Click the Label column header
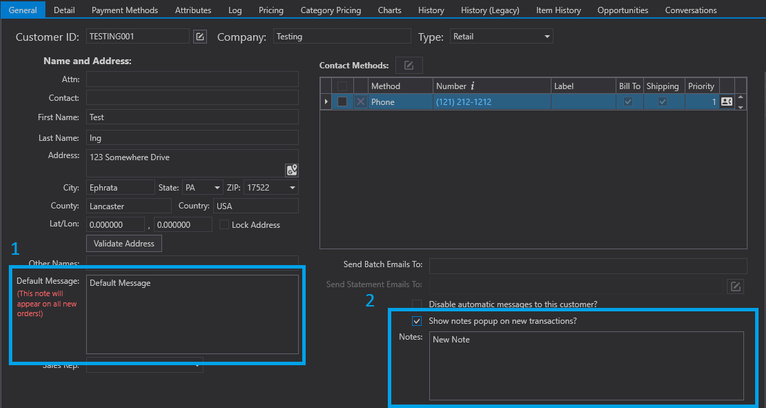Viewport: 766px width, 408px height. tap(582, 86)
